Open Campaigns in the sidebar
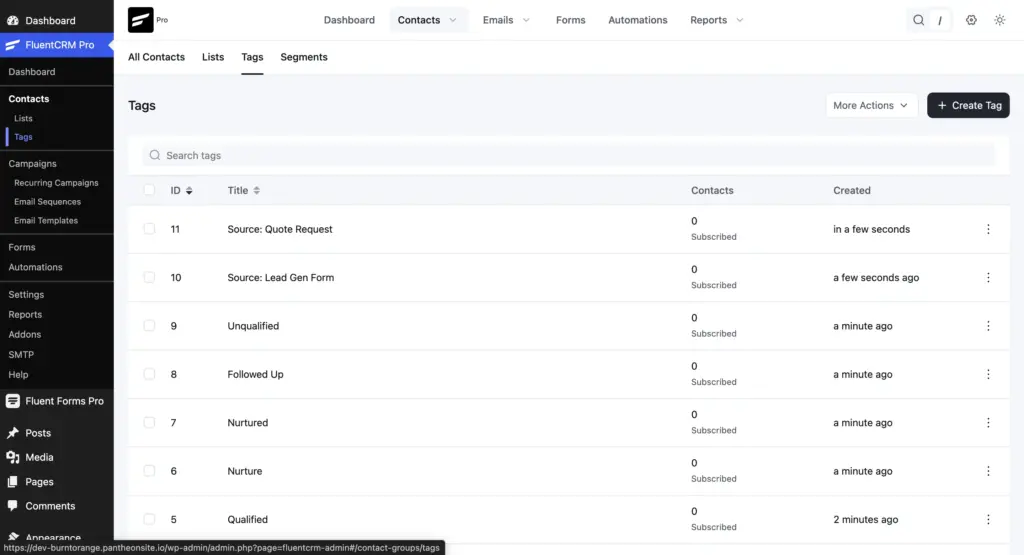Viewport: 1024px width, 555px height. click(x=33, y=163)
